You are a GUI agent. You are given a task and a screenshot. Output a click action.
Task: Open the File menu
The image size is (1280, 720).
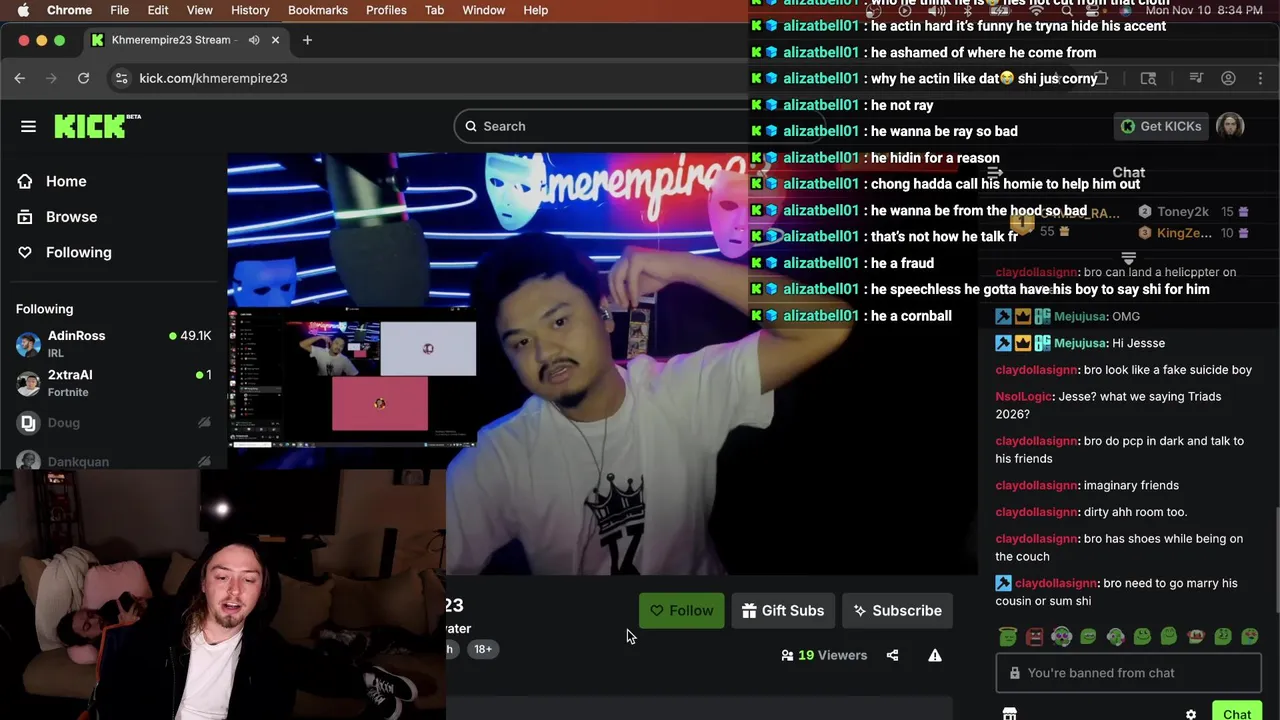pos(119,10)
